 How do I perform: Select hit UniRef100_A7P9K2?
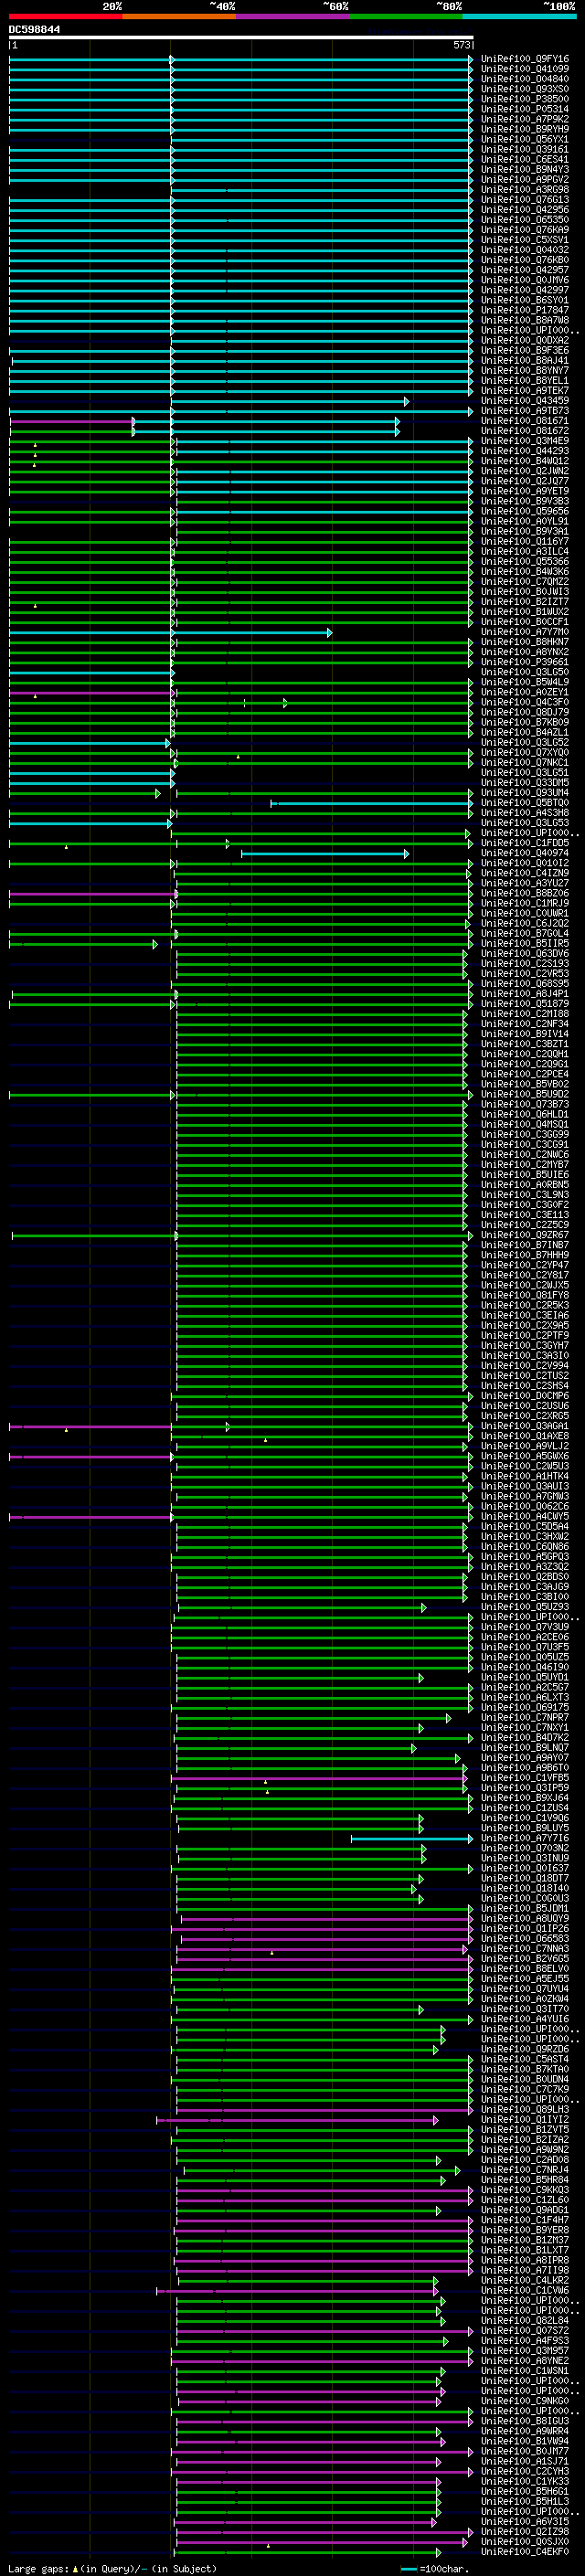tap(524, 119)
